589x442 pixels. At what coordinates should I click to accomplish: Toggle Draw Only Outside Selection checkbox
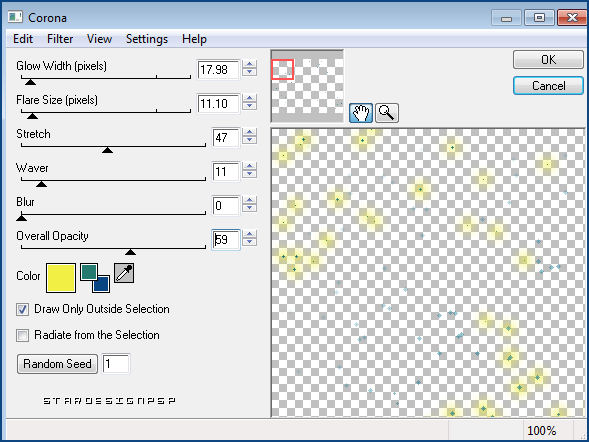click(22, 309)
